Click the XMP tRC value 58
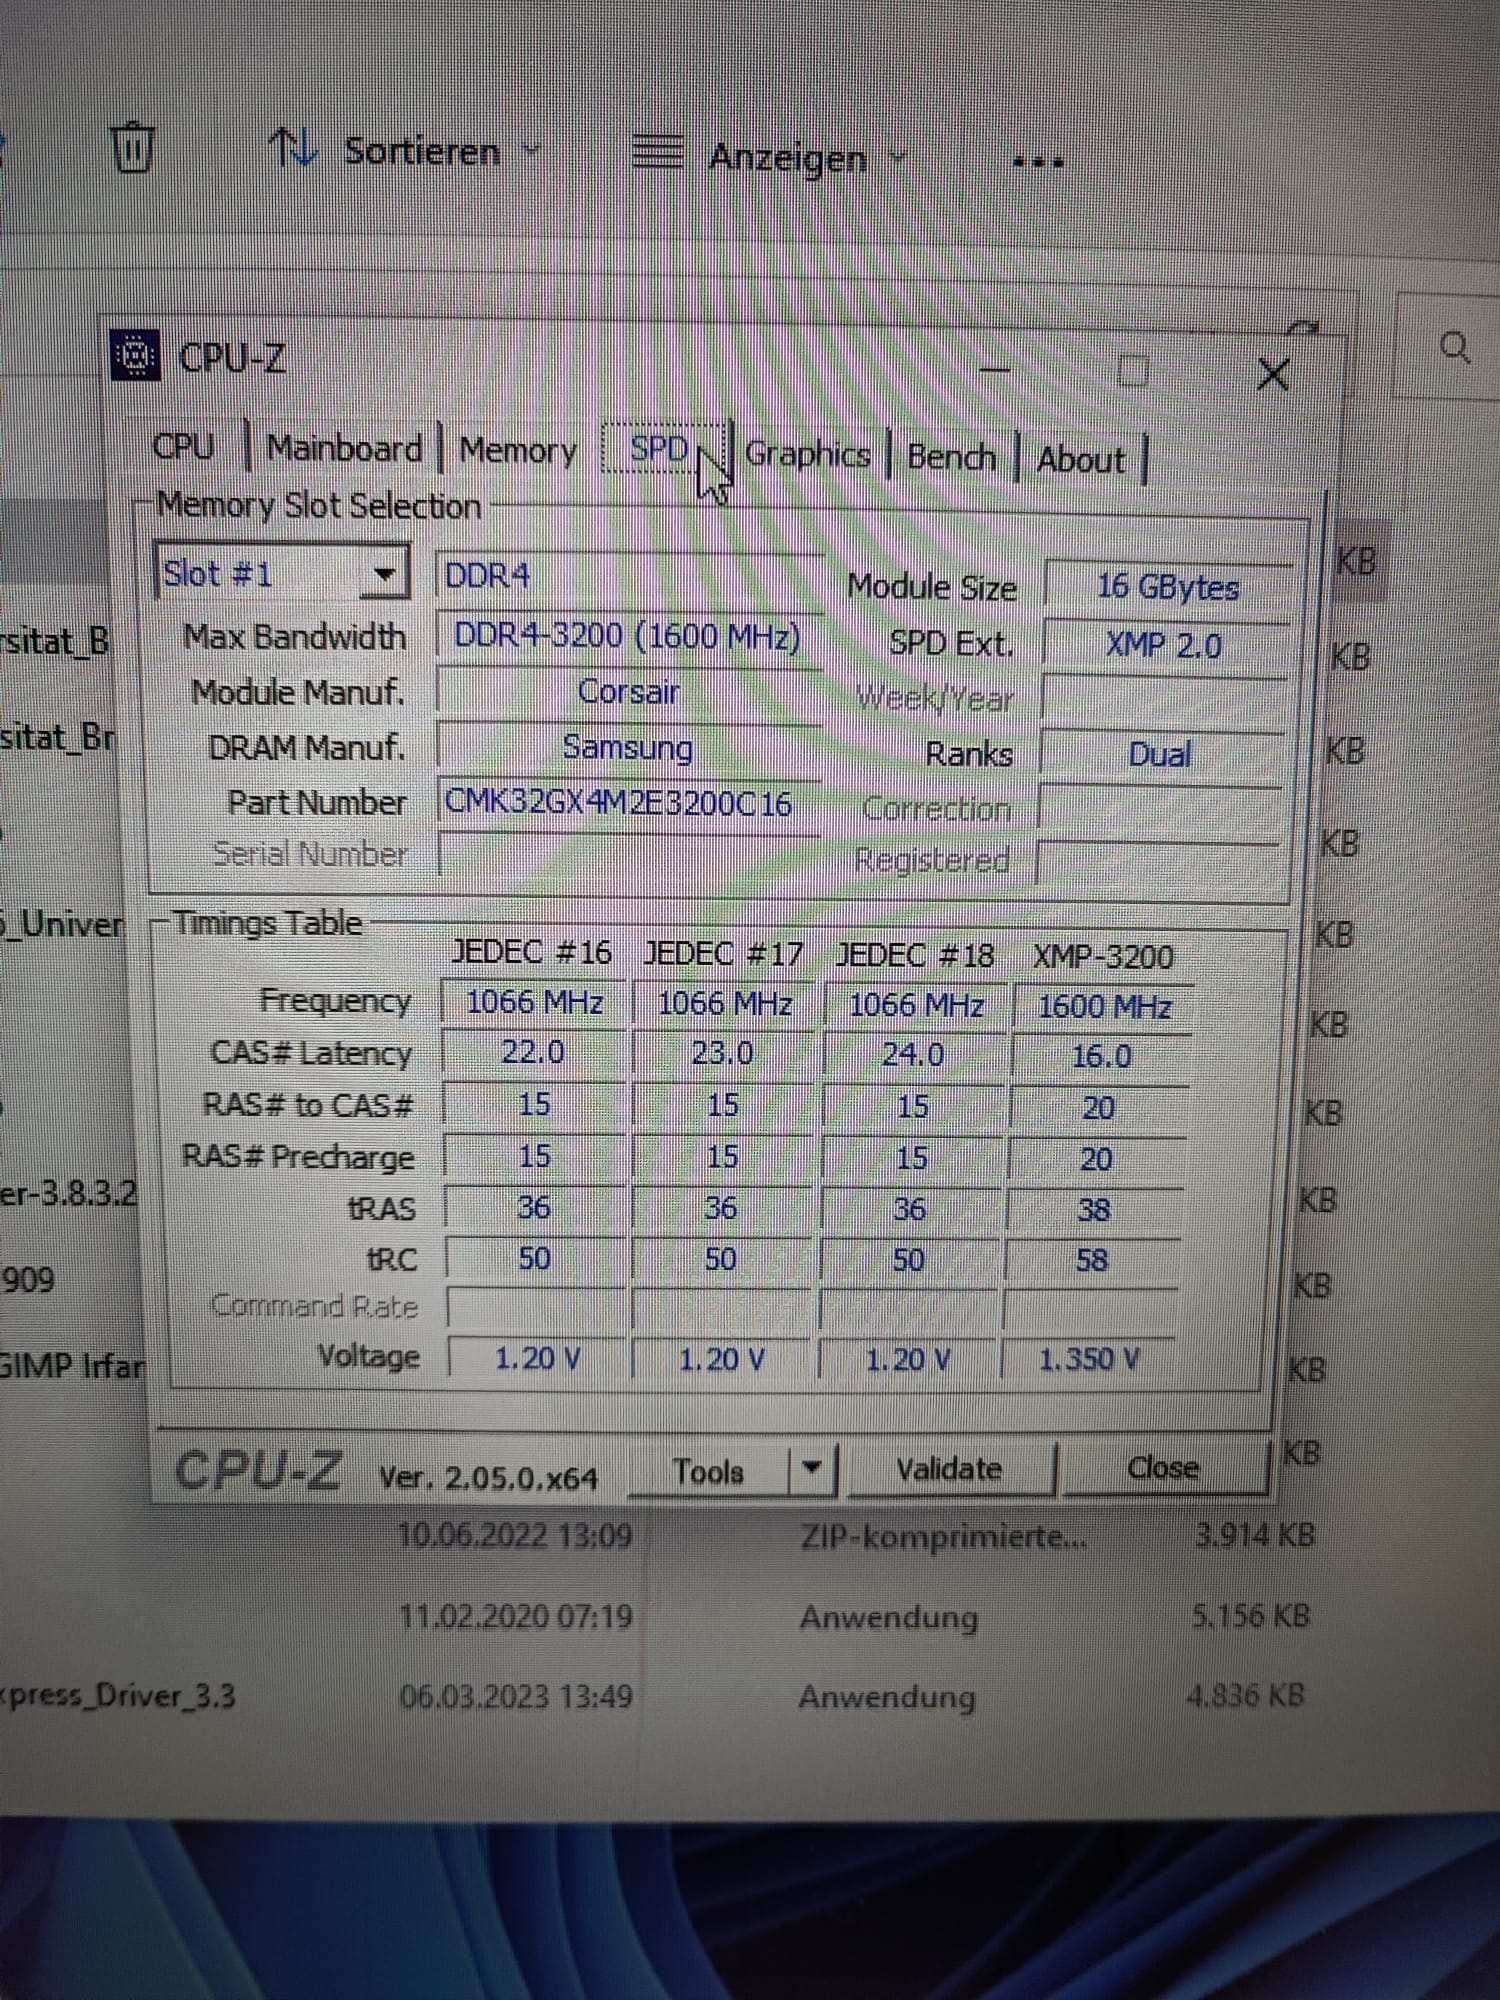1500x2000 pixels. click(x=1092, y=1260)
